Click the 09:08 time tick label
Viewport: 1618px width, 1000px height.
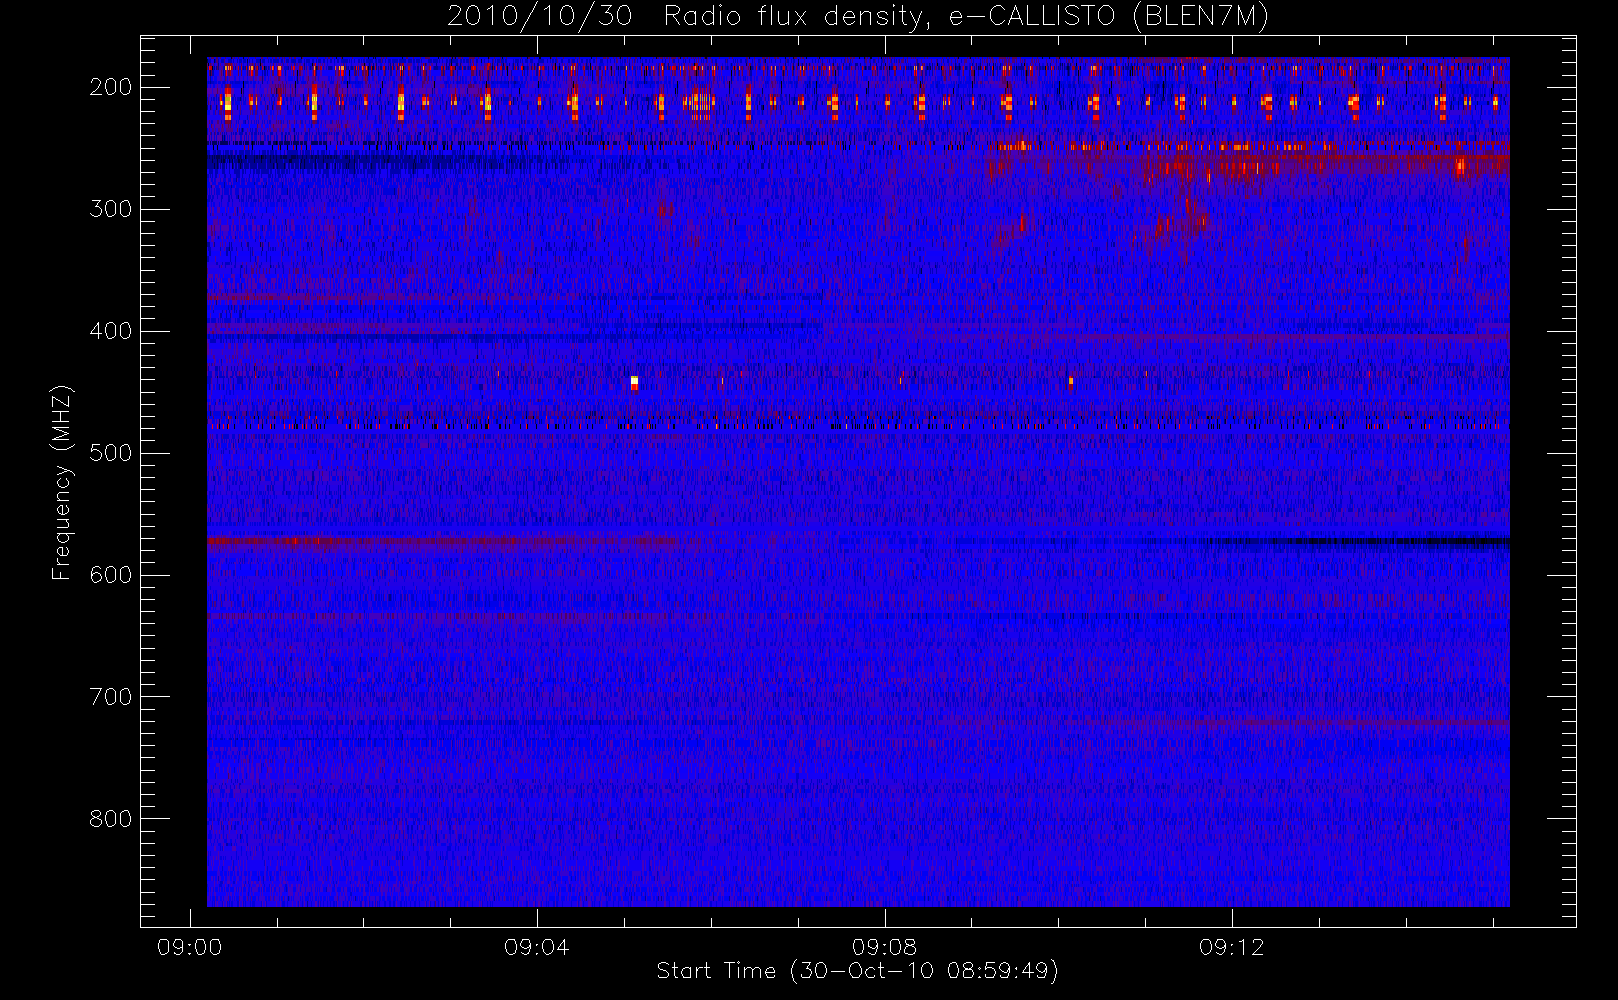884,947
